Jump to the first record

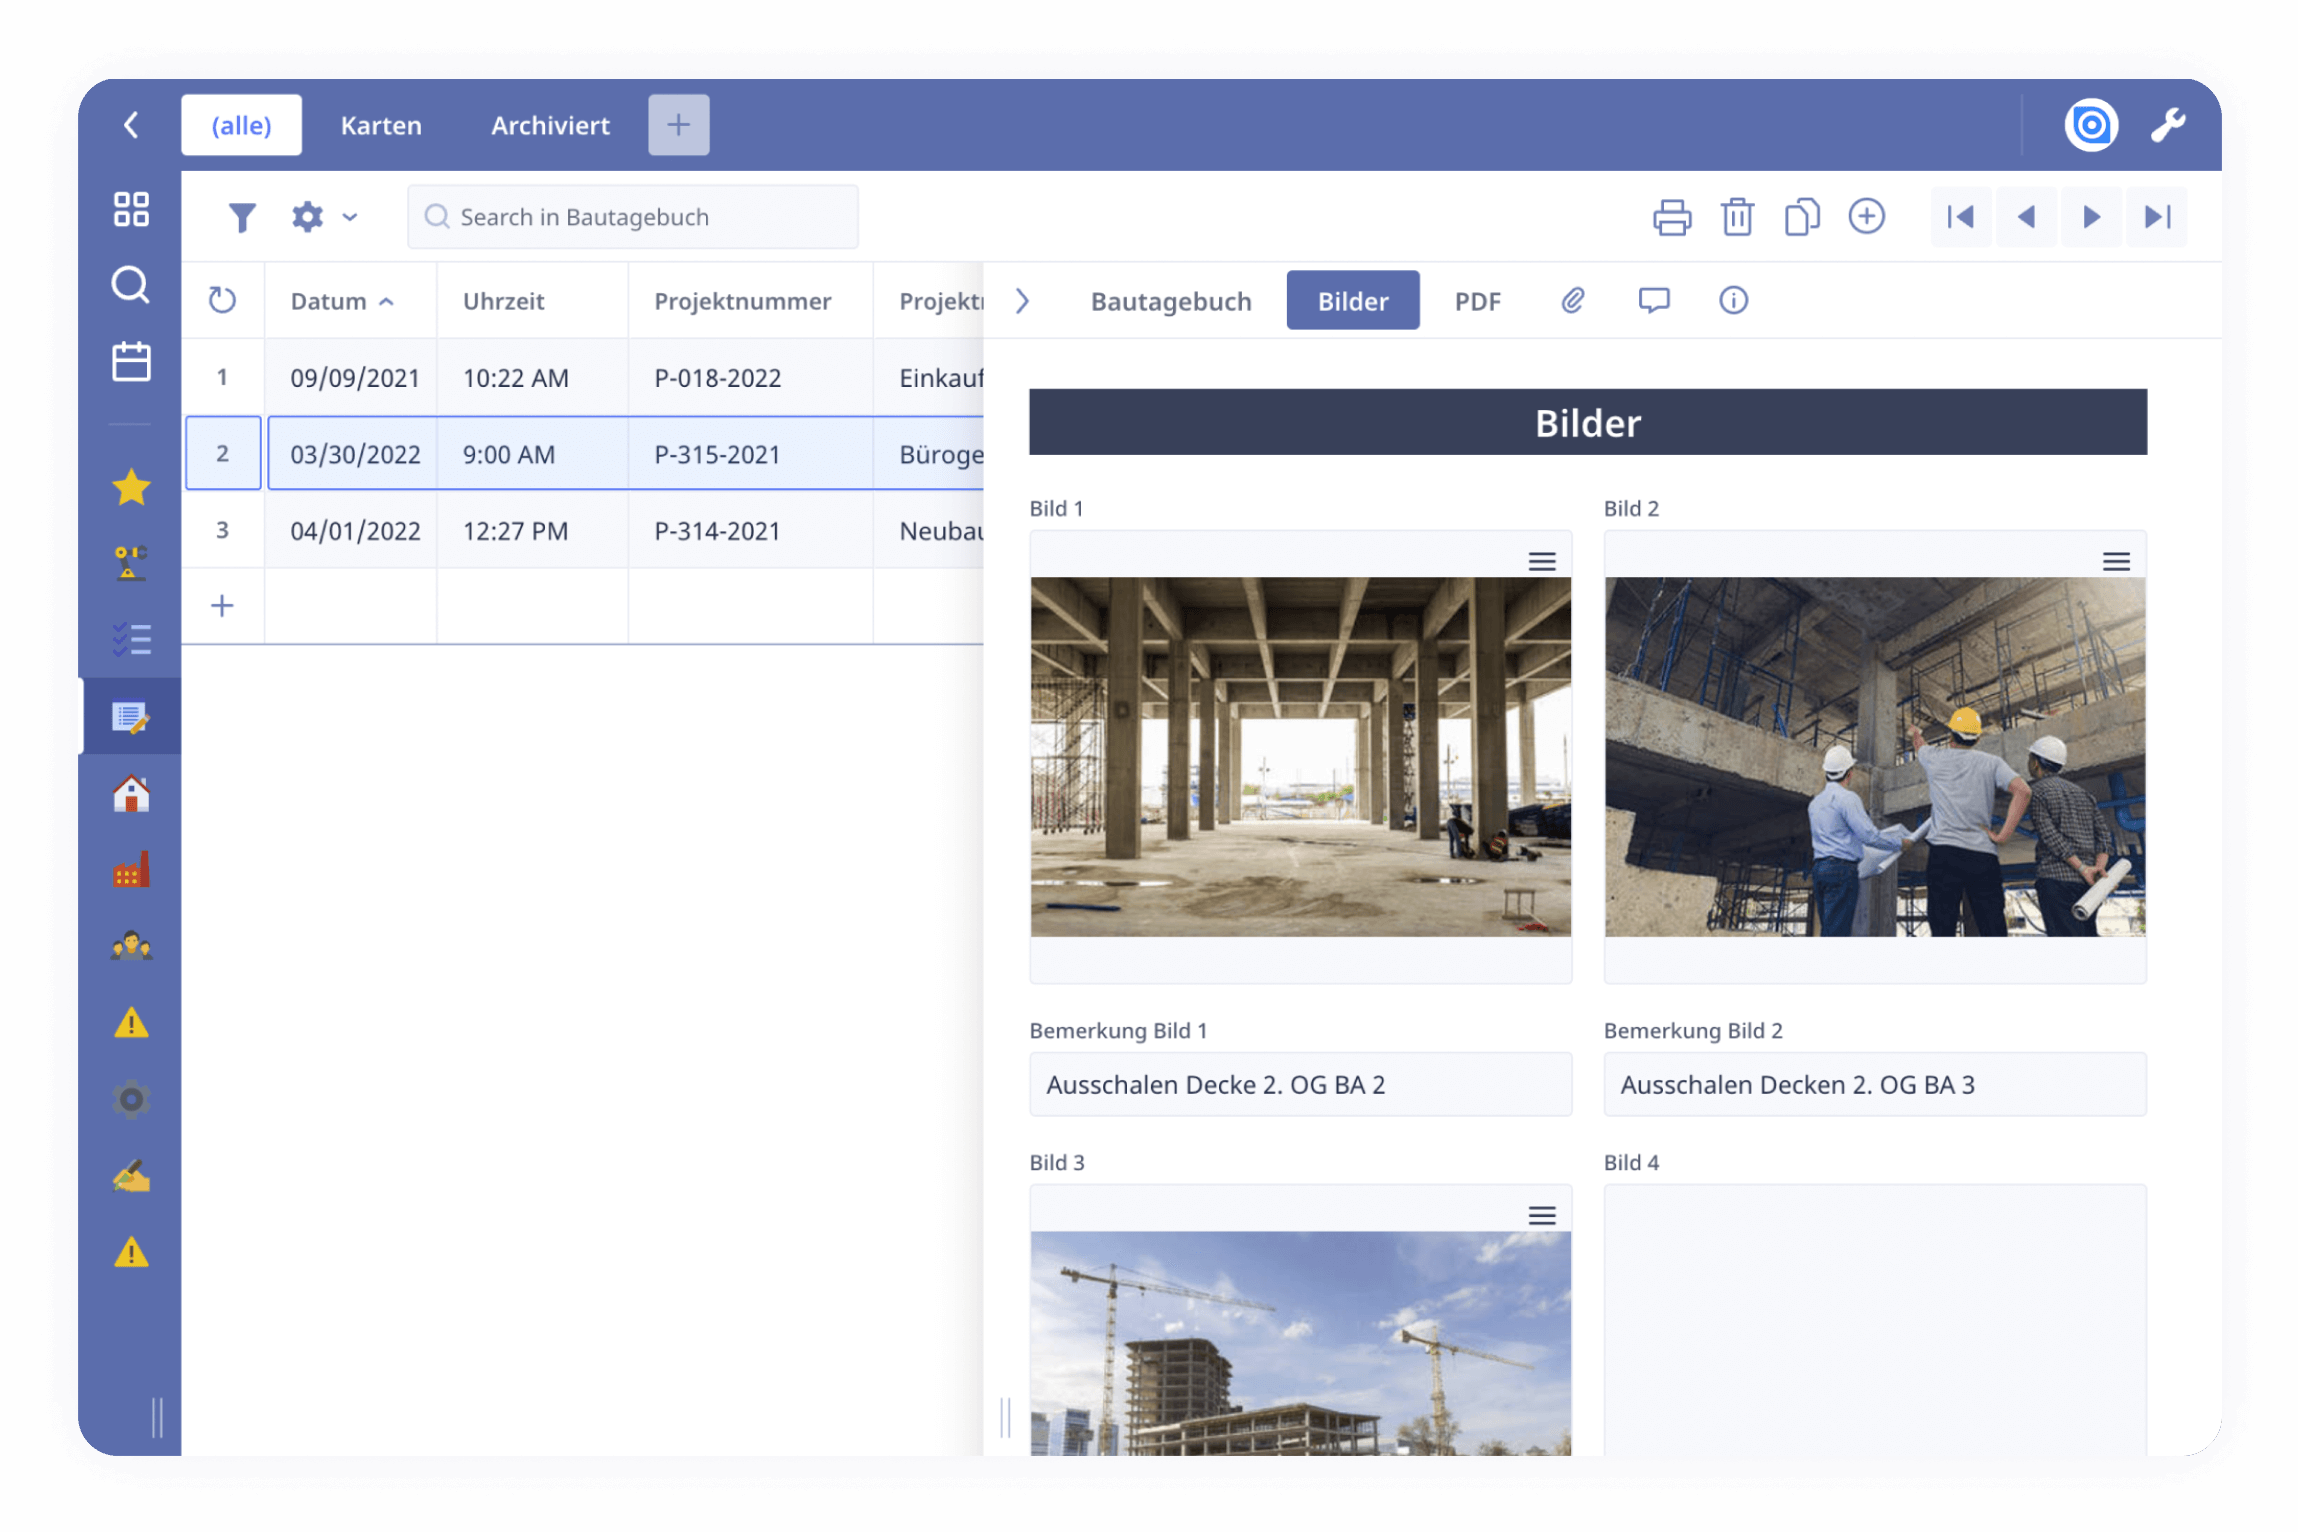[x=1960, y=217]
